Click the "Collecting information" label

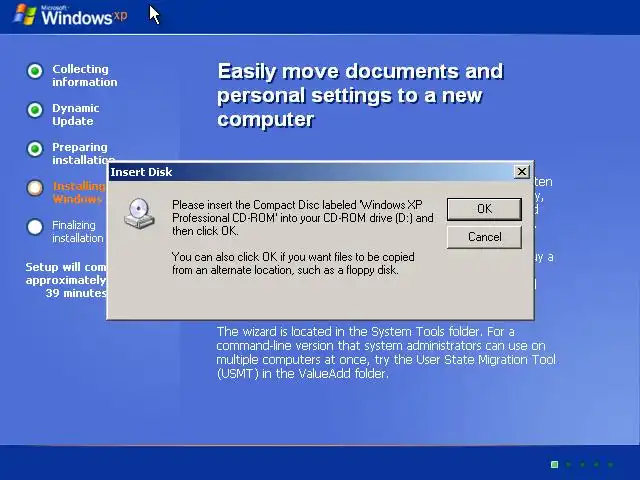(x=84, y=76)
